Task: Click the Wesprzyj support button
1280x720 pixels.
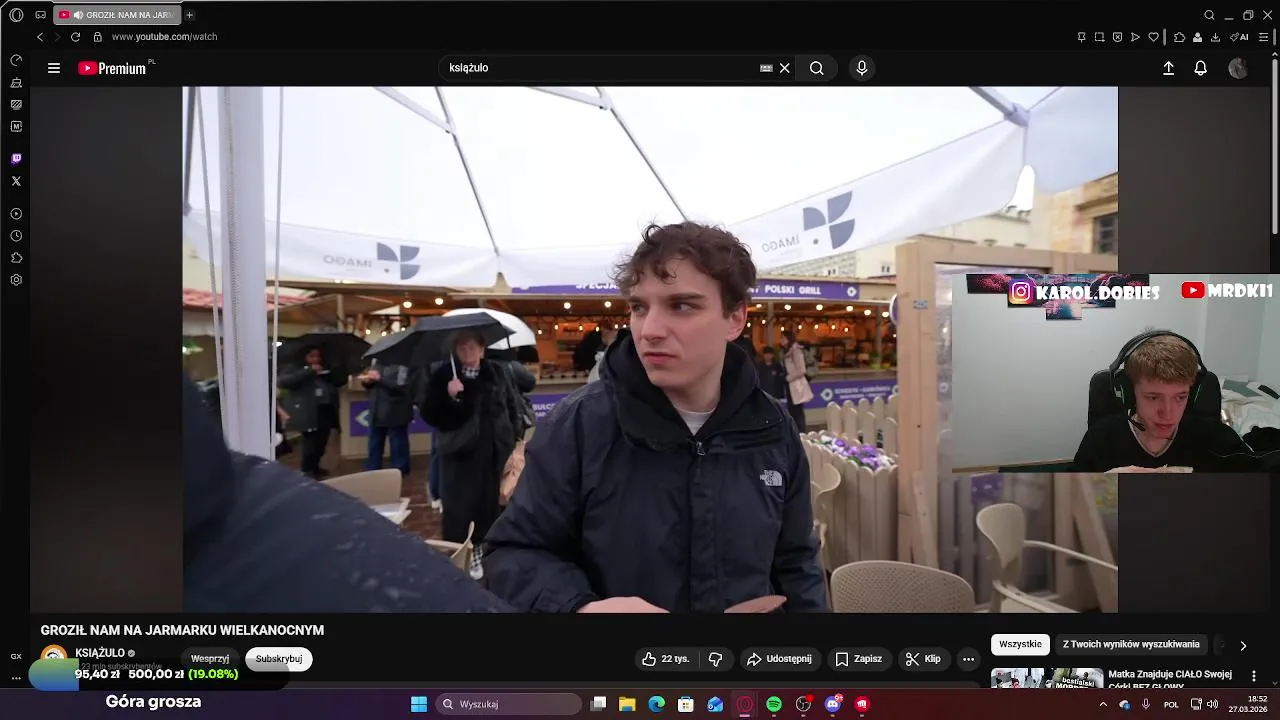Action: point(210,659)
